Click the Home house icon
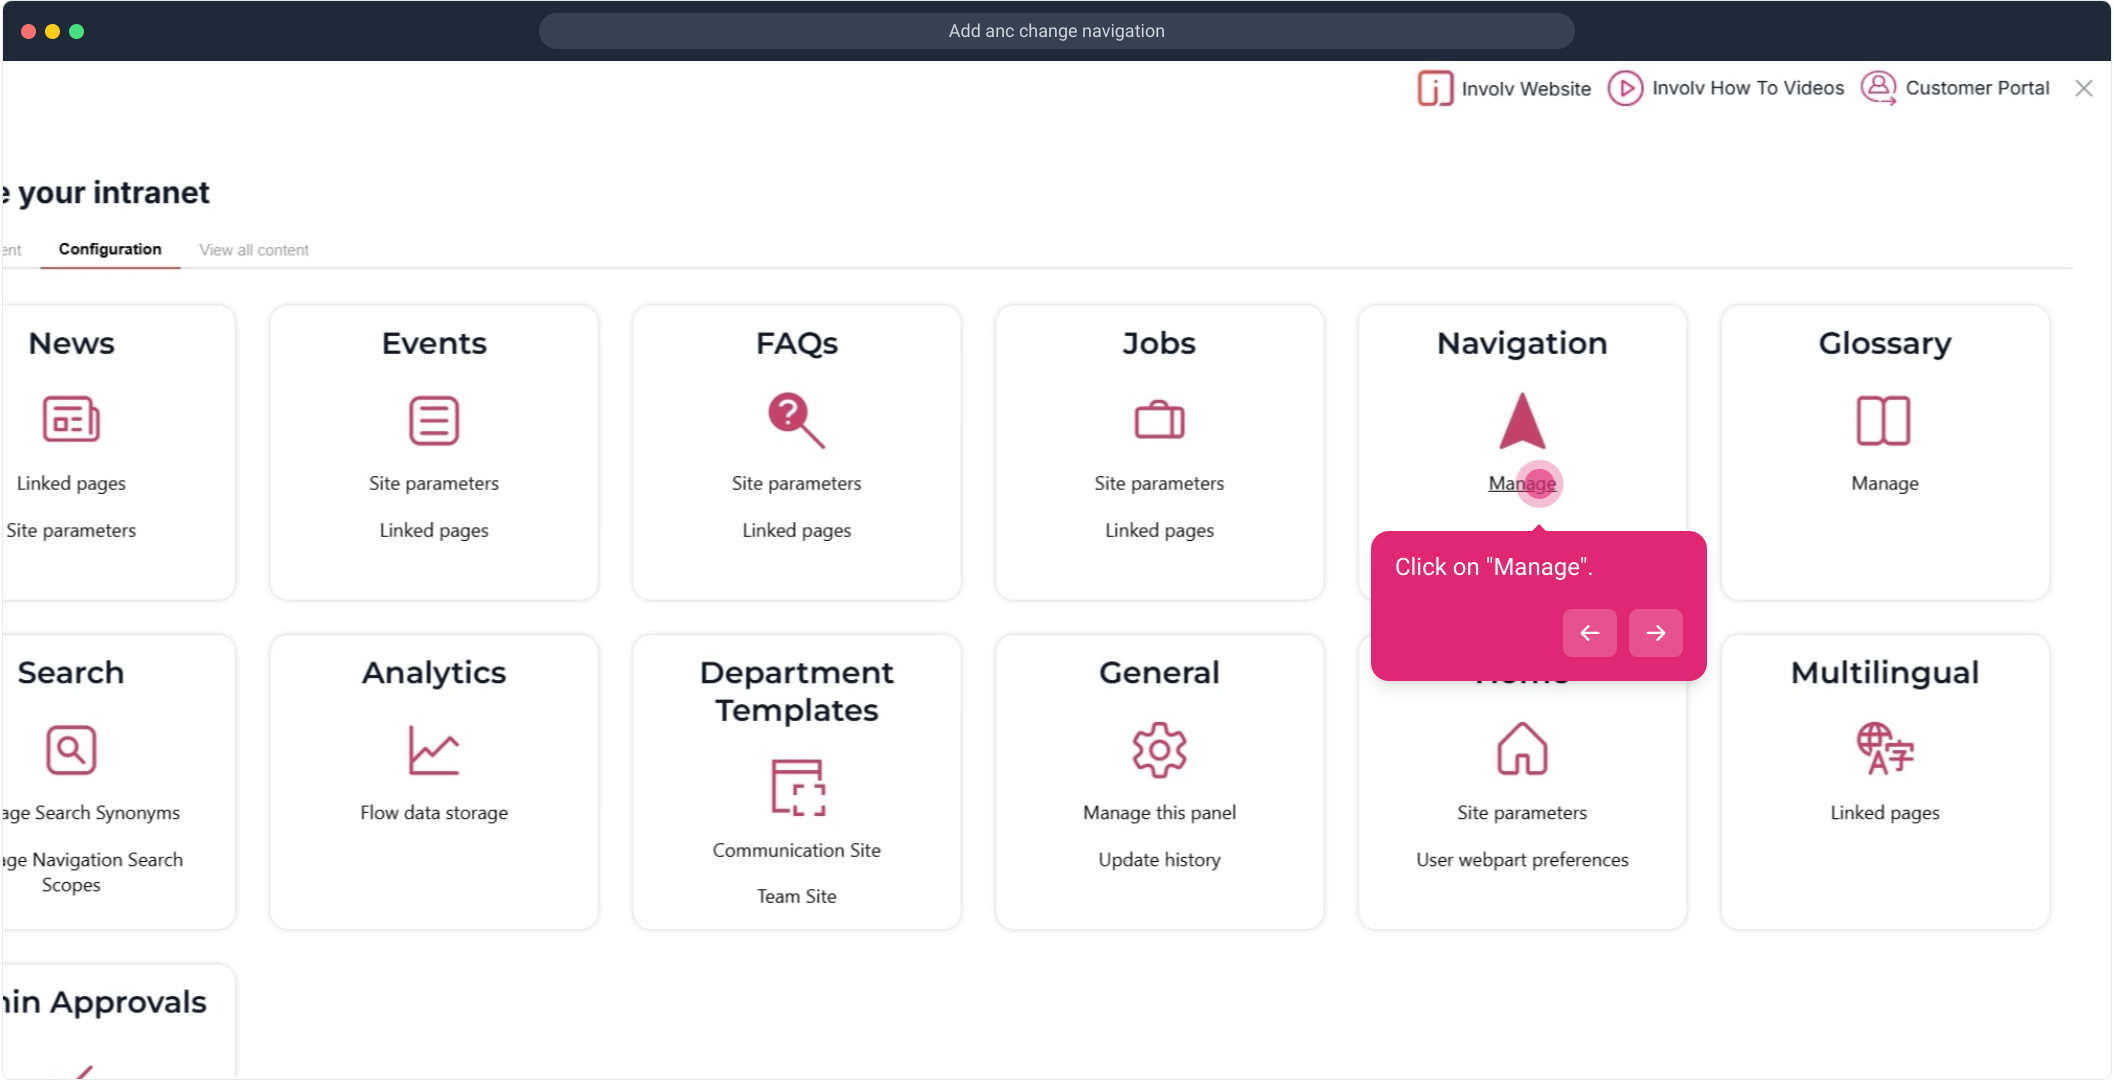This screenshot has width=2114, height=1080. pyautogui.click(x=1522, y=750)
